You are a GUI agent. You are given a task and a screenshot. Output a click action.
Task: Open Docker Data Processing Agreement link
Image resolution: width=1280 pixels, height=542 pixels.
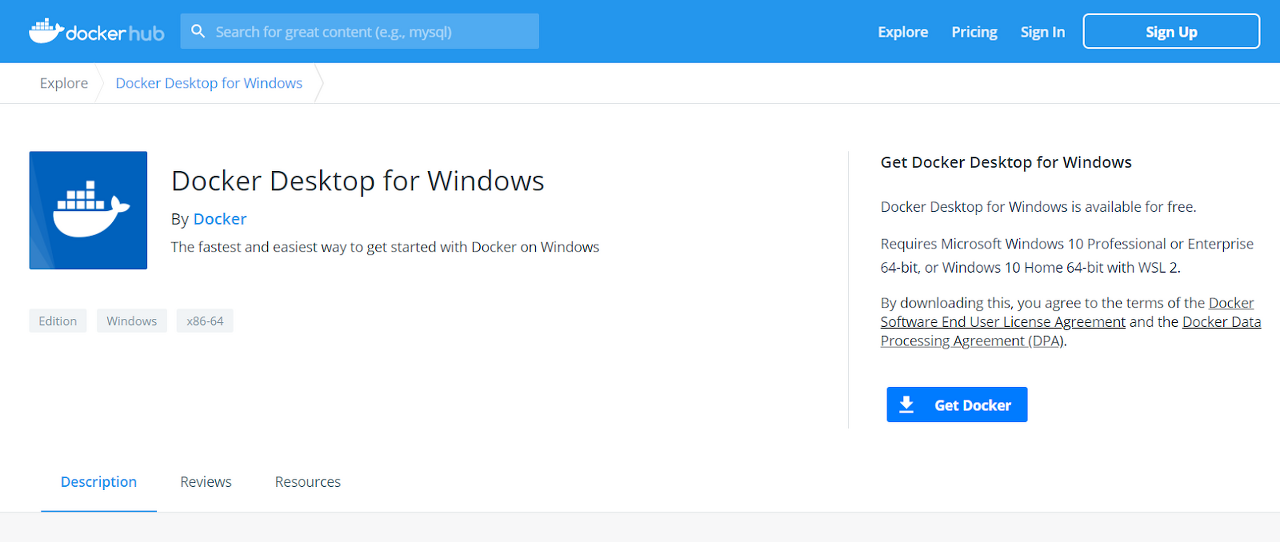pyautogui.click(x=1071, y=331)
